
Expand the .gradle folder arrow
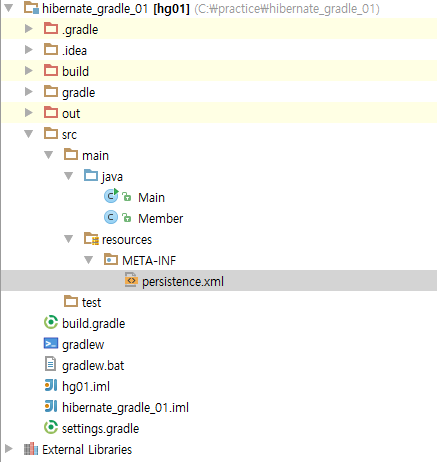pyautogui.click(x=29, y=29)
